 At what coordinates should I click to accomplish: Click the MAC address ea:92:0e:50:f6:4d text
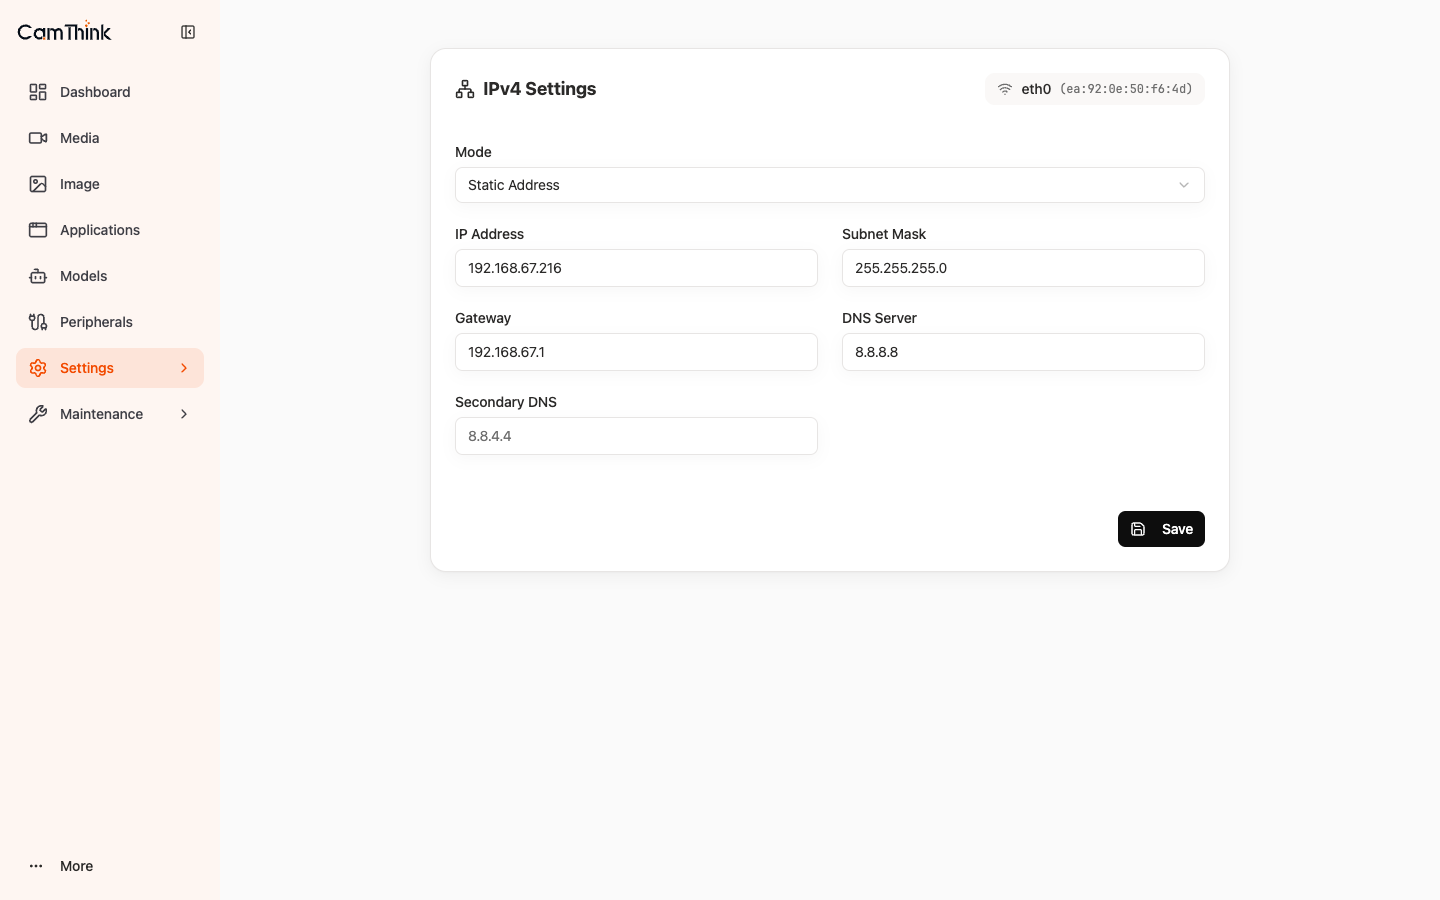(1126, 89)
